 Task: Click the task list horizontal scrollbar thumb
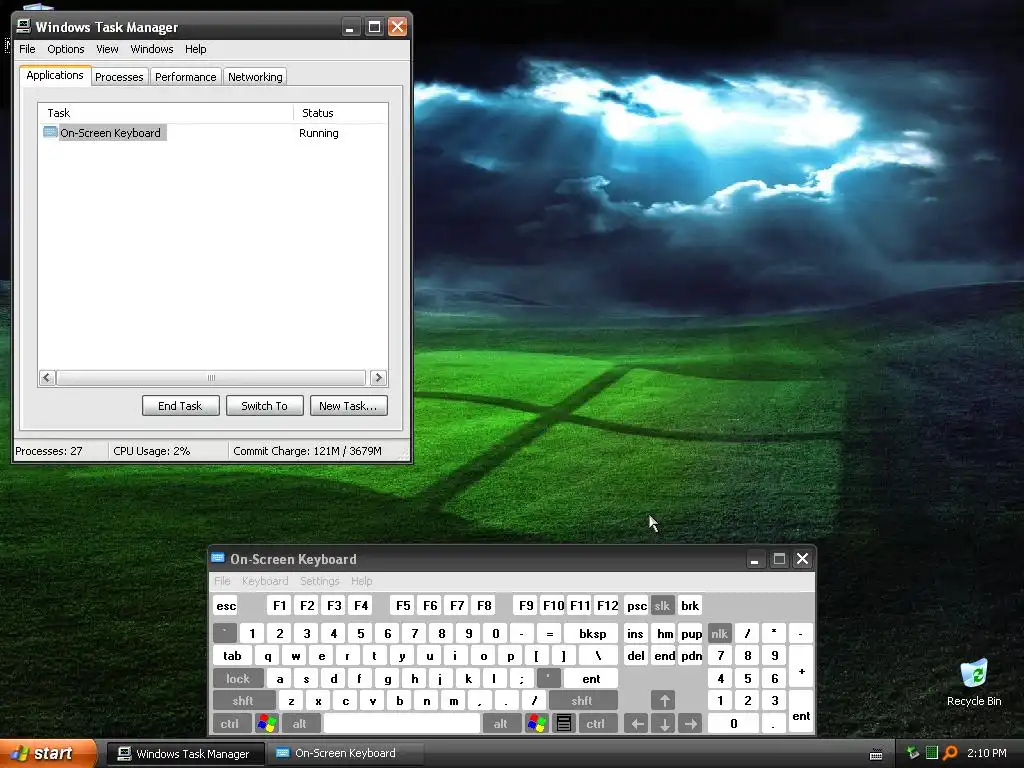(x=211, y=377)
